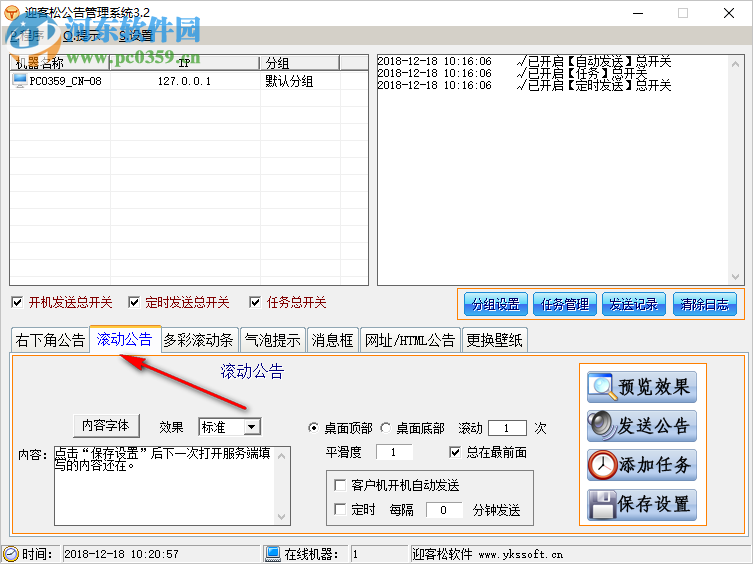Click content textbox scroll-up arrow
753x564 pixels.
(x=282, y=455)
